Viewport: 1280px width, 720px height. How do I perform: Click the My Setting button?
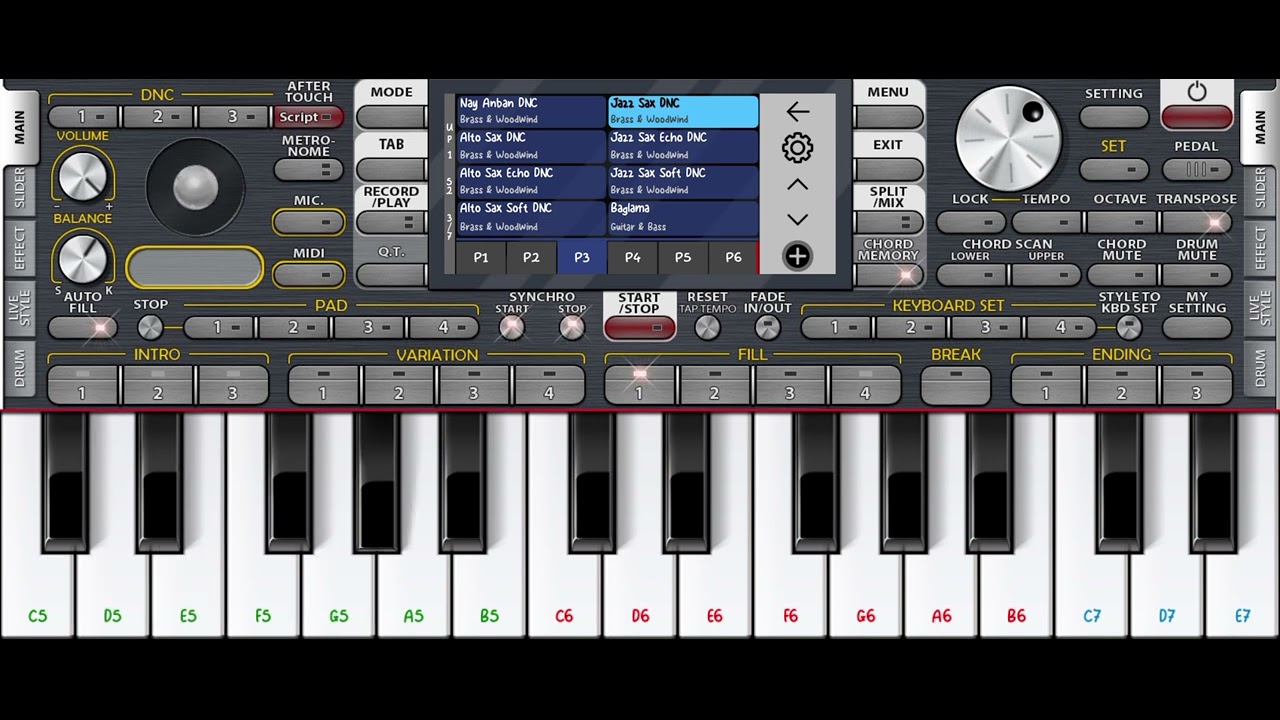[x=1197, y=327]
